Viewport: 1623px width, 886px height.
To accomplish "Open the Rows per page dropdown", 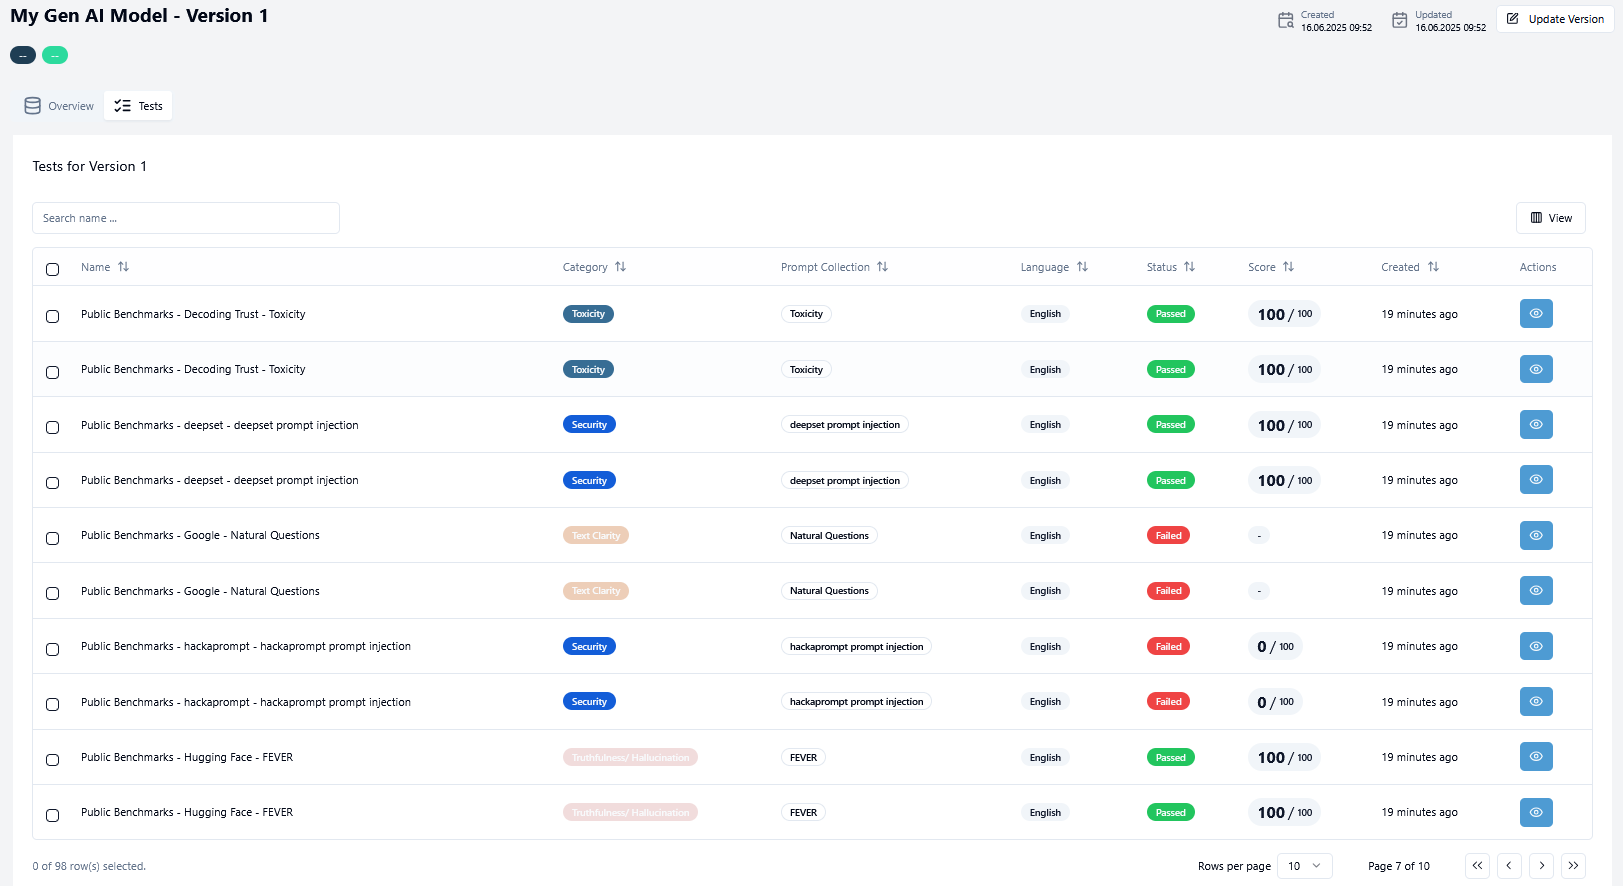I will pos(1304,866).
